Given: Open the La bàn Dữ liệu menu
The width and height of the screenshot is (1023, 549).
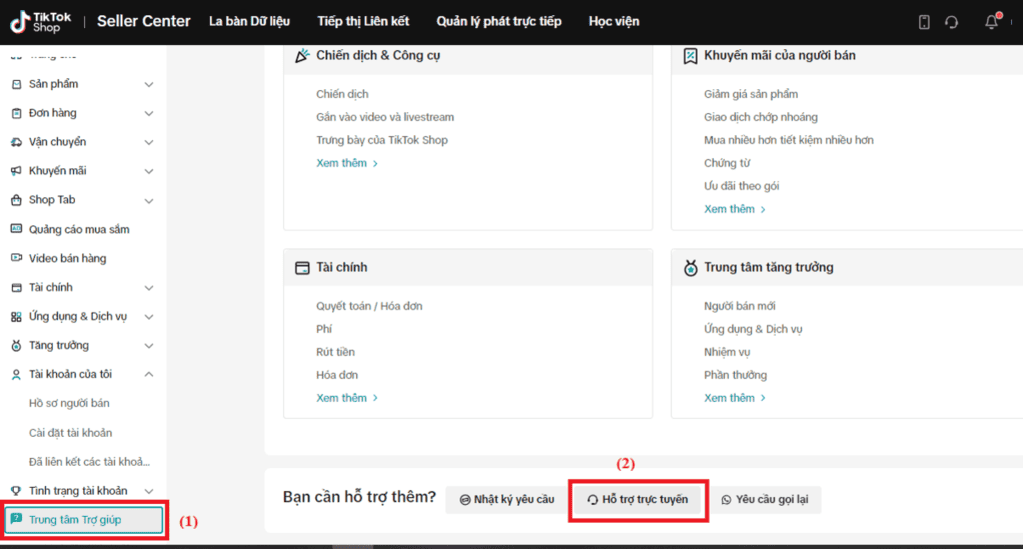Looking at the screenshot, I should click(x=249, y=22).
